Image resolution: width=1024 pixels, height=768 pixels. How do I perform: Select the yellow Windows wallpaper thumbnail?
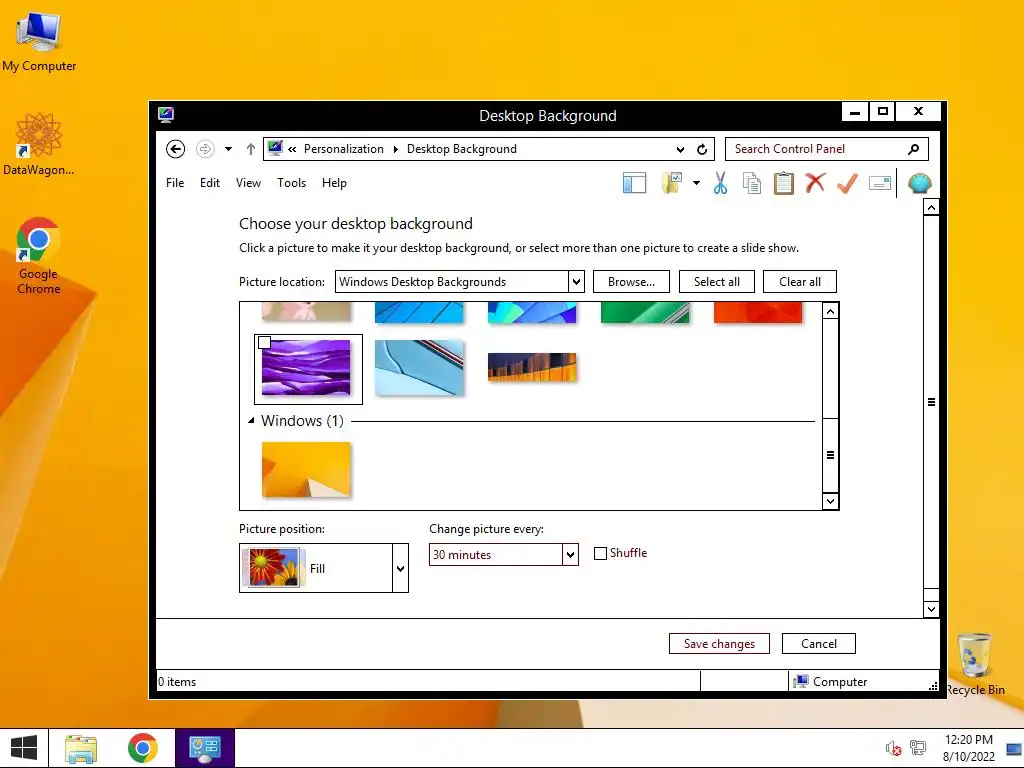306,470
